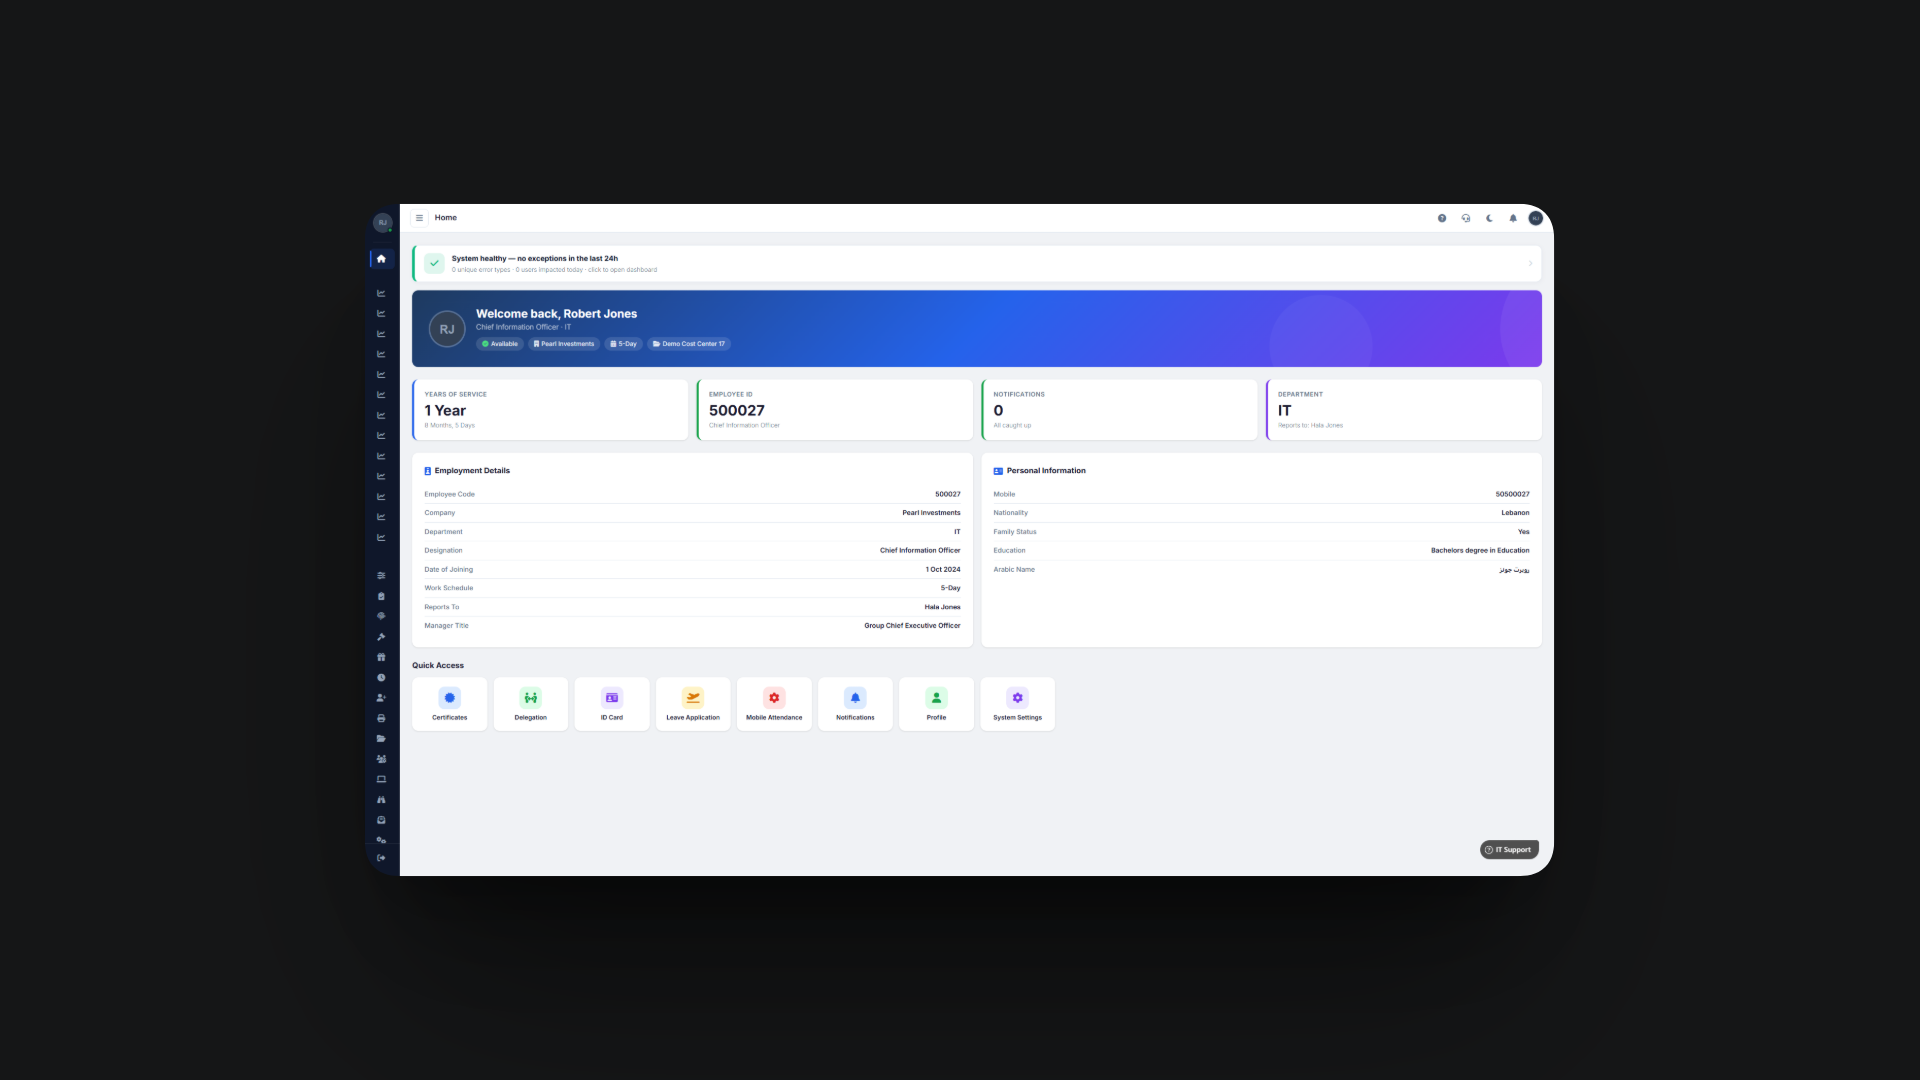Click the Employment Details heading
Image resolution: width=1920 pixels, height=1080 pixels.
pos(472,471)
